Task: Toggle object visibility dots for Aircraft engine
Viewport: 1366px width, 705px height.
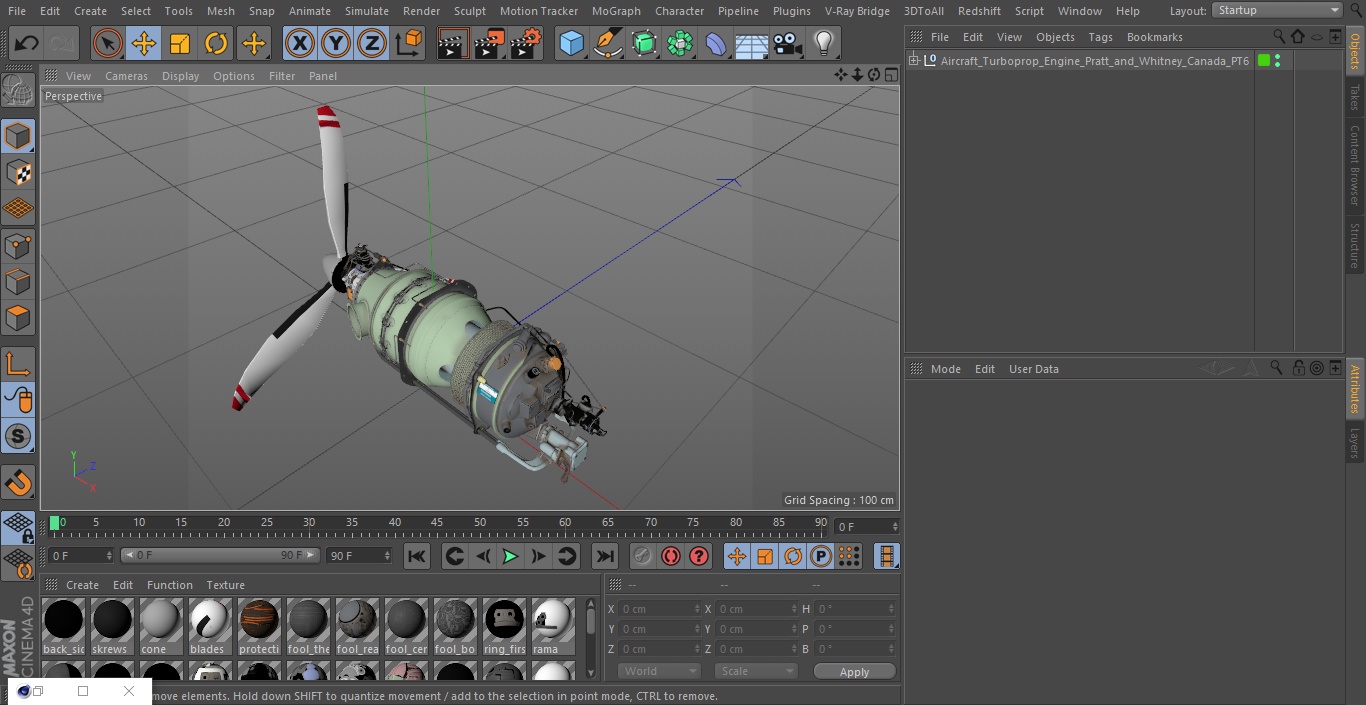Action: 1277,61
